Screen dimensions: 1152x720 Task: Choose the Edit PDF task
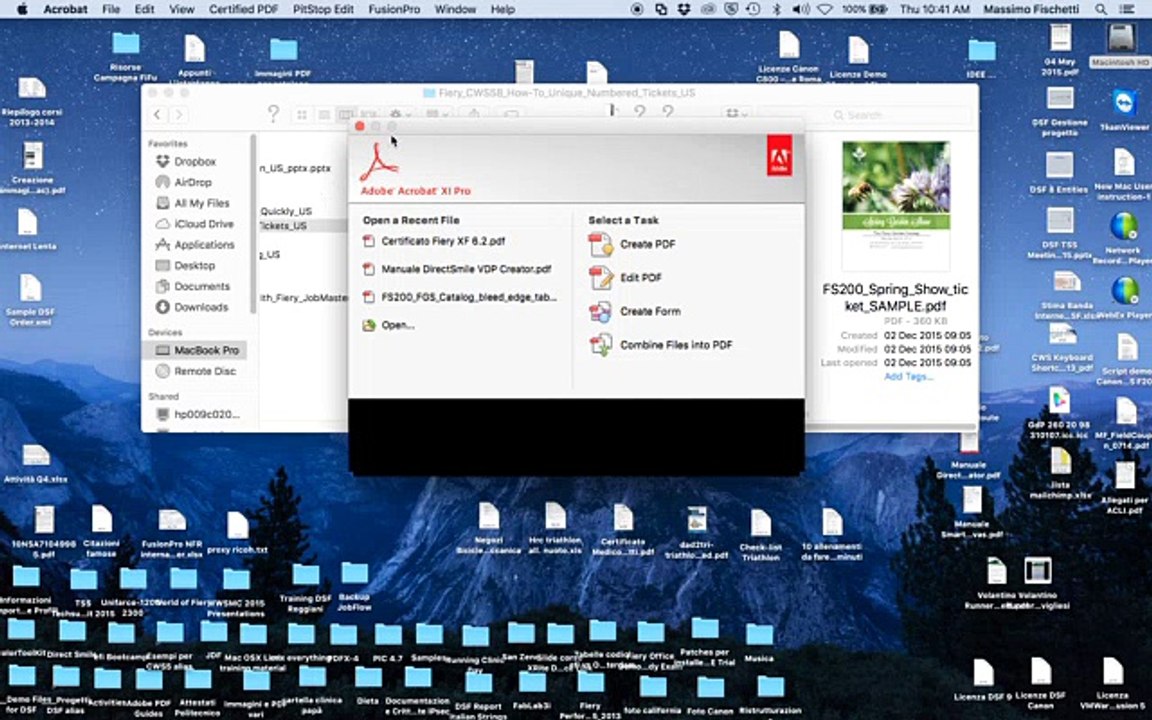pos(641,278)
